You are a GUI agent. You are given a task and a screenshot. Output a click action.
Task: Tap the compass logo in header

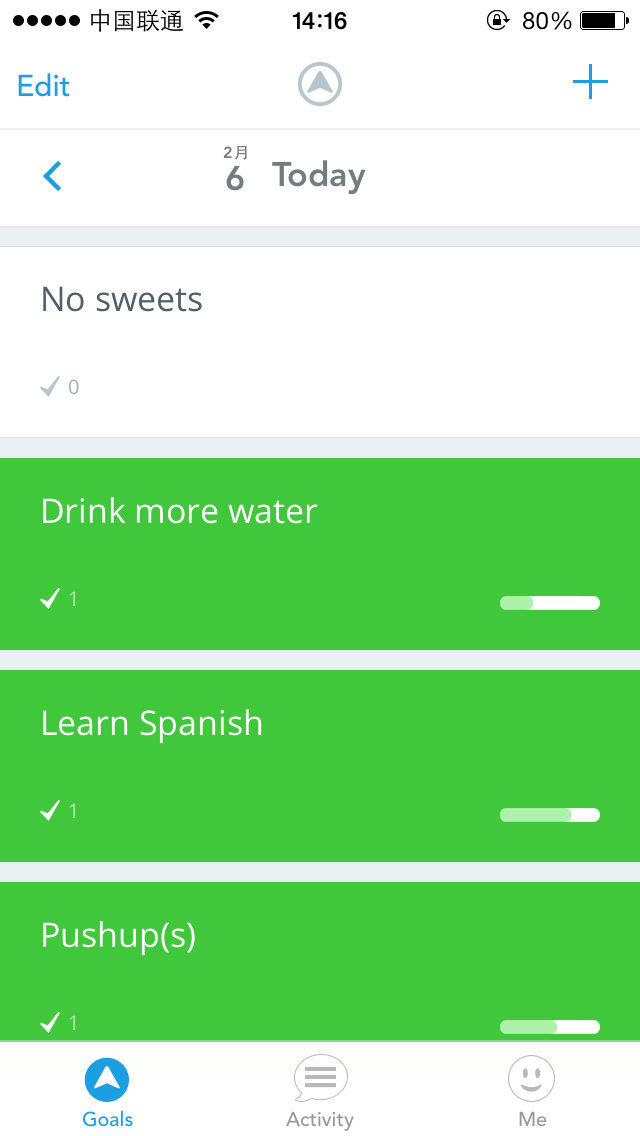click(x=320, y=84)
